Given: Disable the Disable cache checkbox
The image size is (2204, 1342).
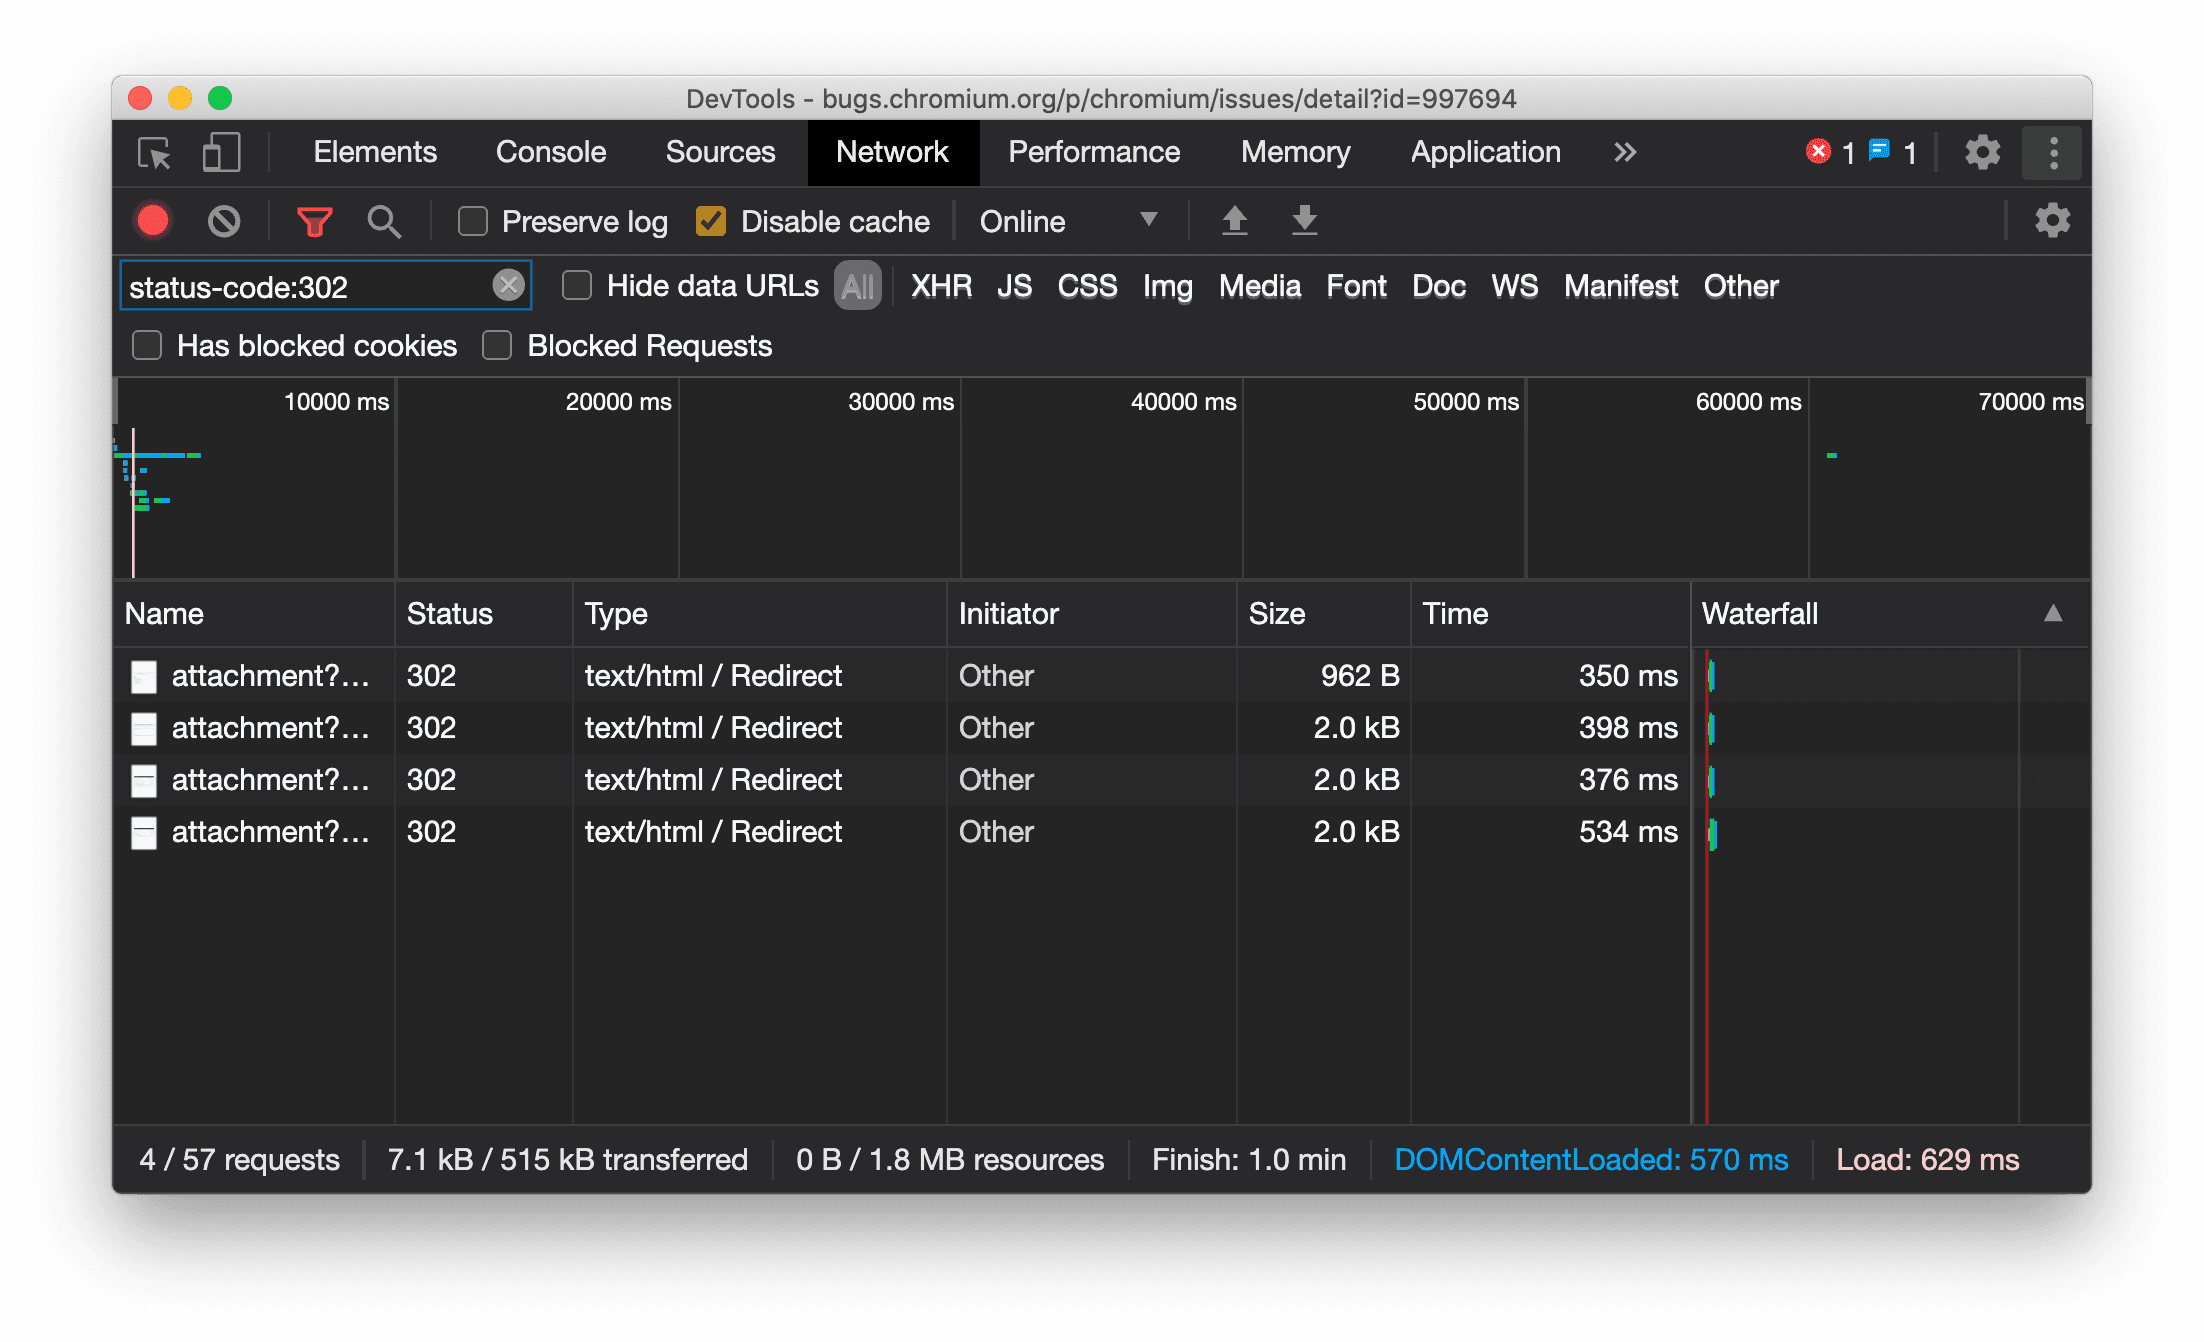Looking at the screenshot, I should (712, 221).
